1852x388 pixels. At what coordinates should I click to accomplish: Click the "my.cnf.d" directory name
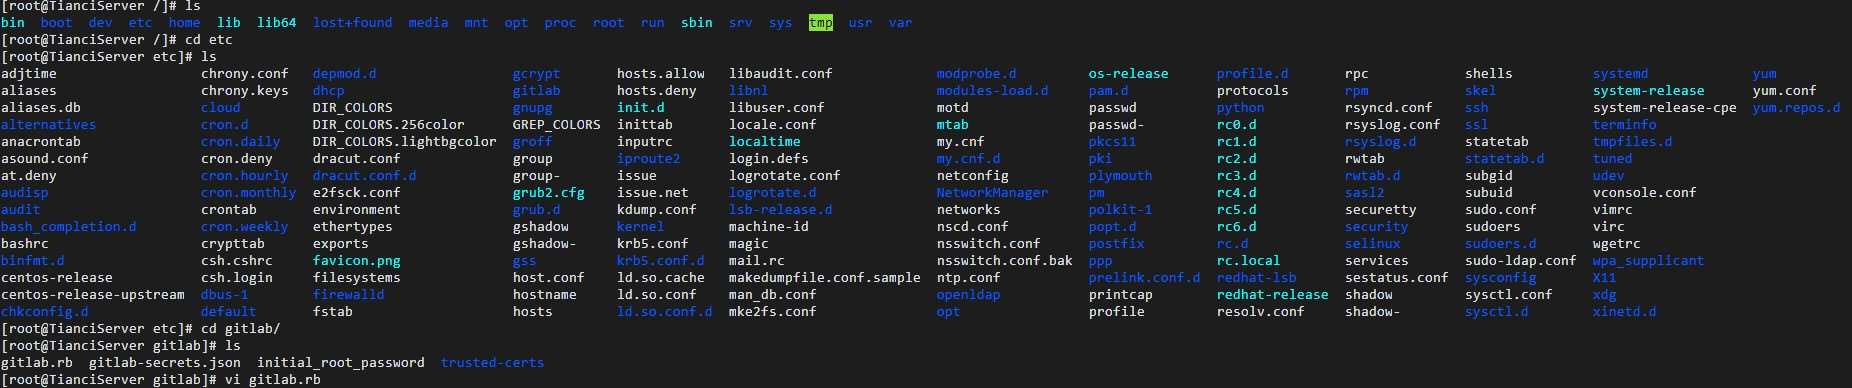pos(969,159)
